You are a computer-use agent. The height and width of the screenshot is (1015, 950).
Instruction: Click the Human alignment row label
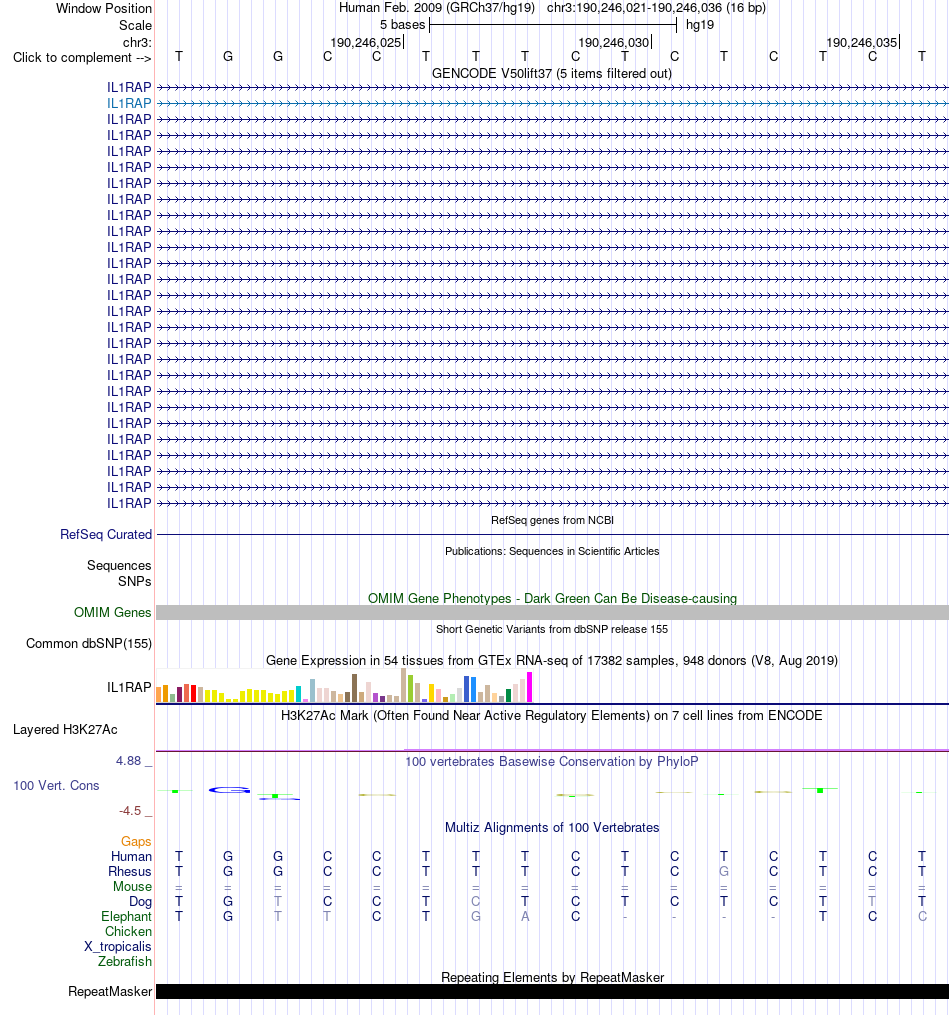[x=131, y=856]
